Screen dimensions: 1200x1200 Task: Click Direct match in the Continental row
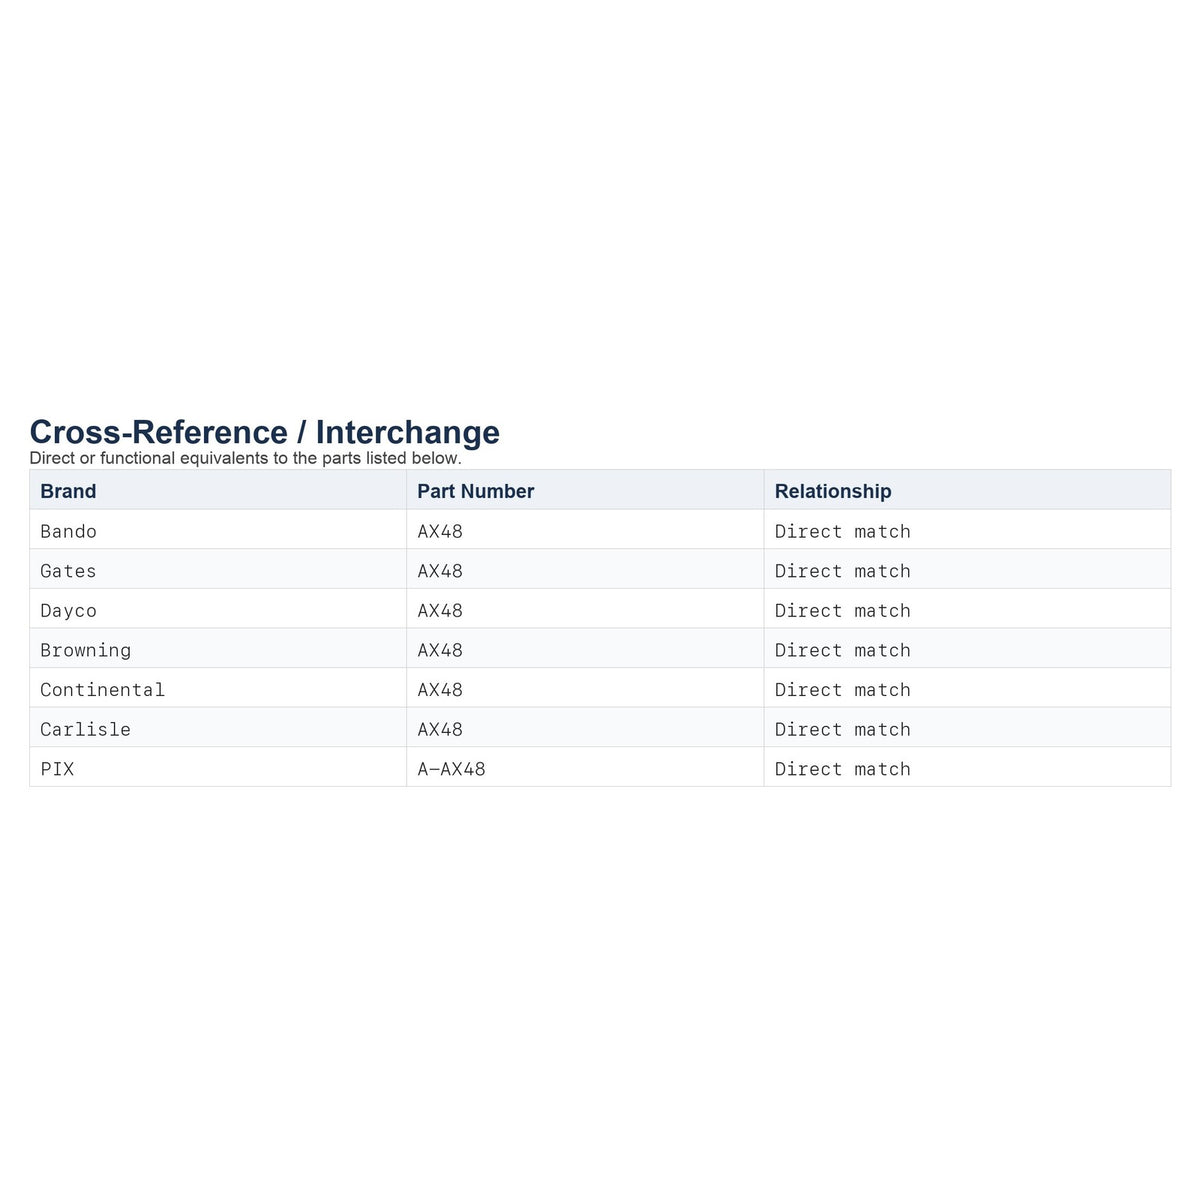click(843, 690)
